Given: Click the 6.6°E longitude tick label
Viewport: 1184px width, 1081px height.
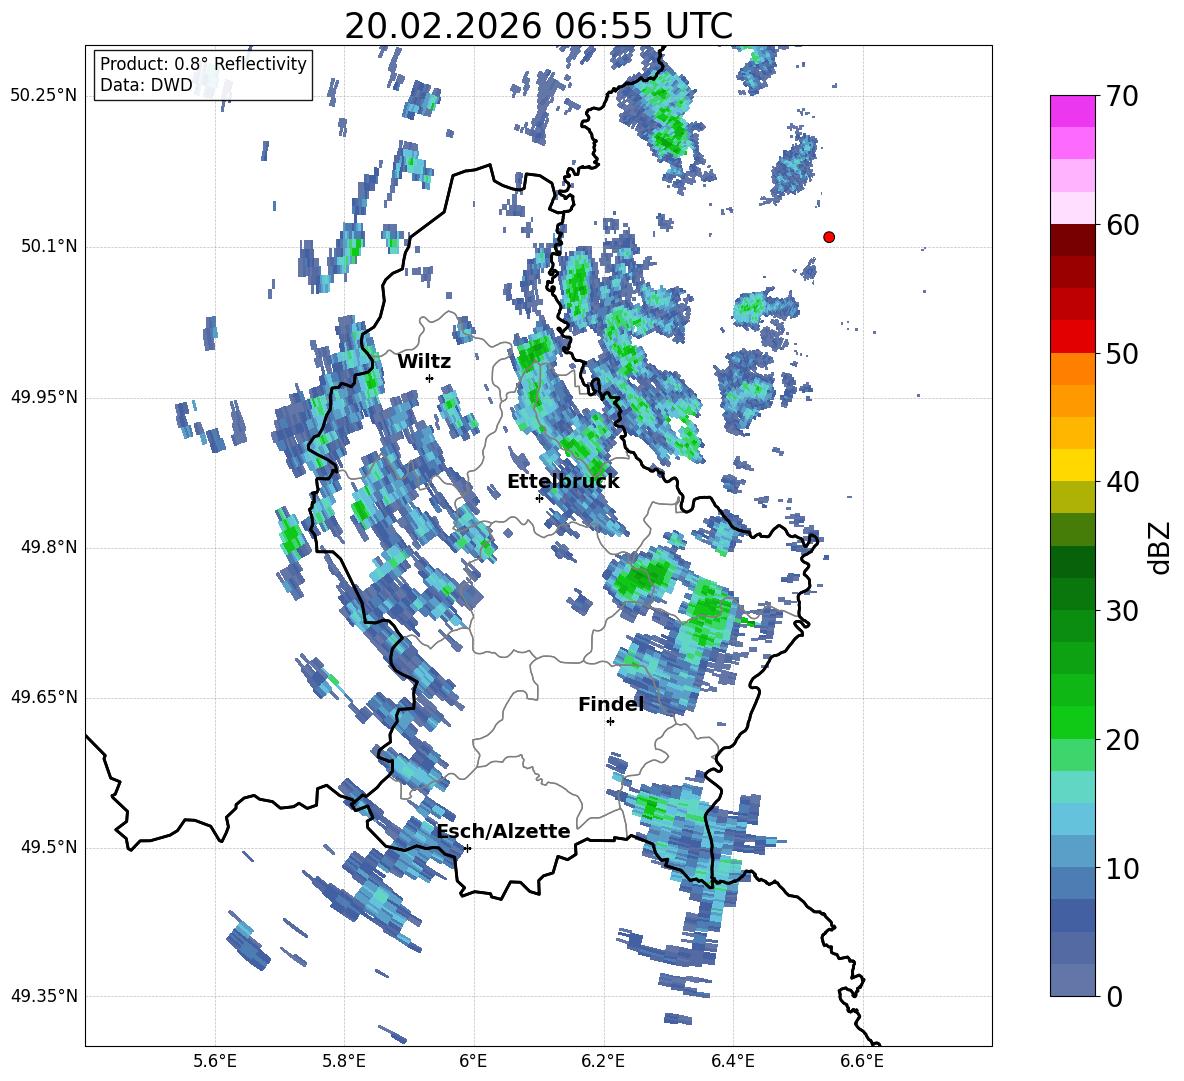Looking at the screenshot, I should coord(862,1061).
